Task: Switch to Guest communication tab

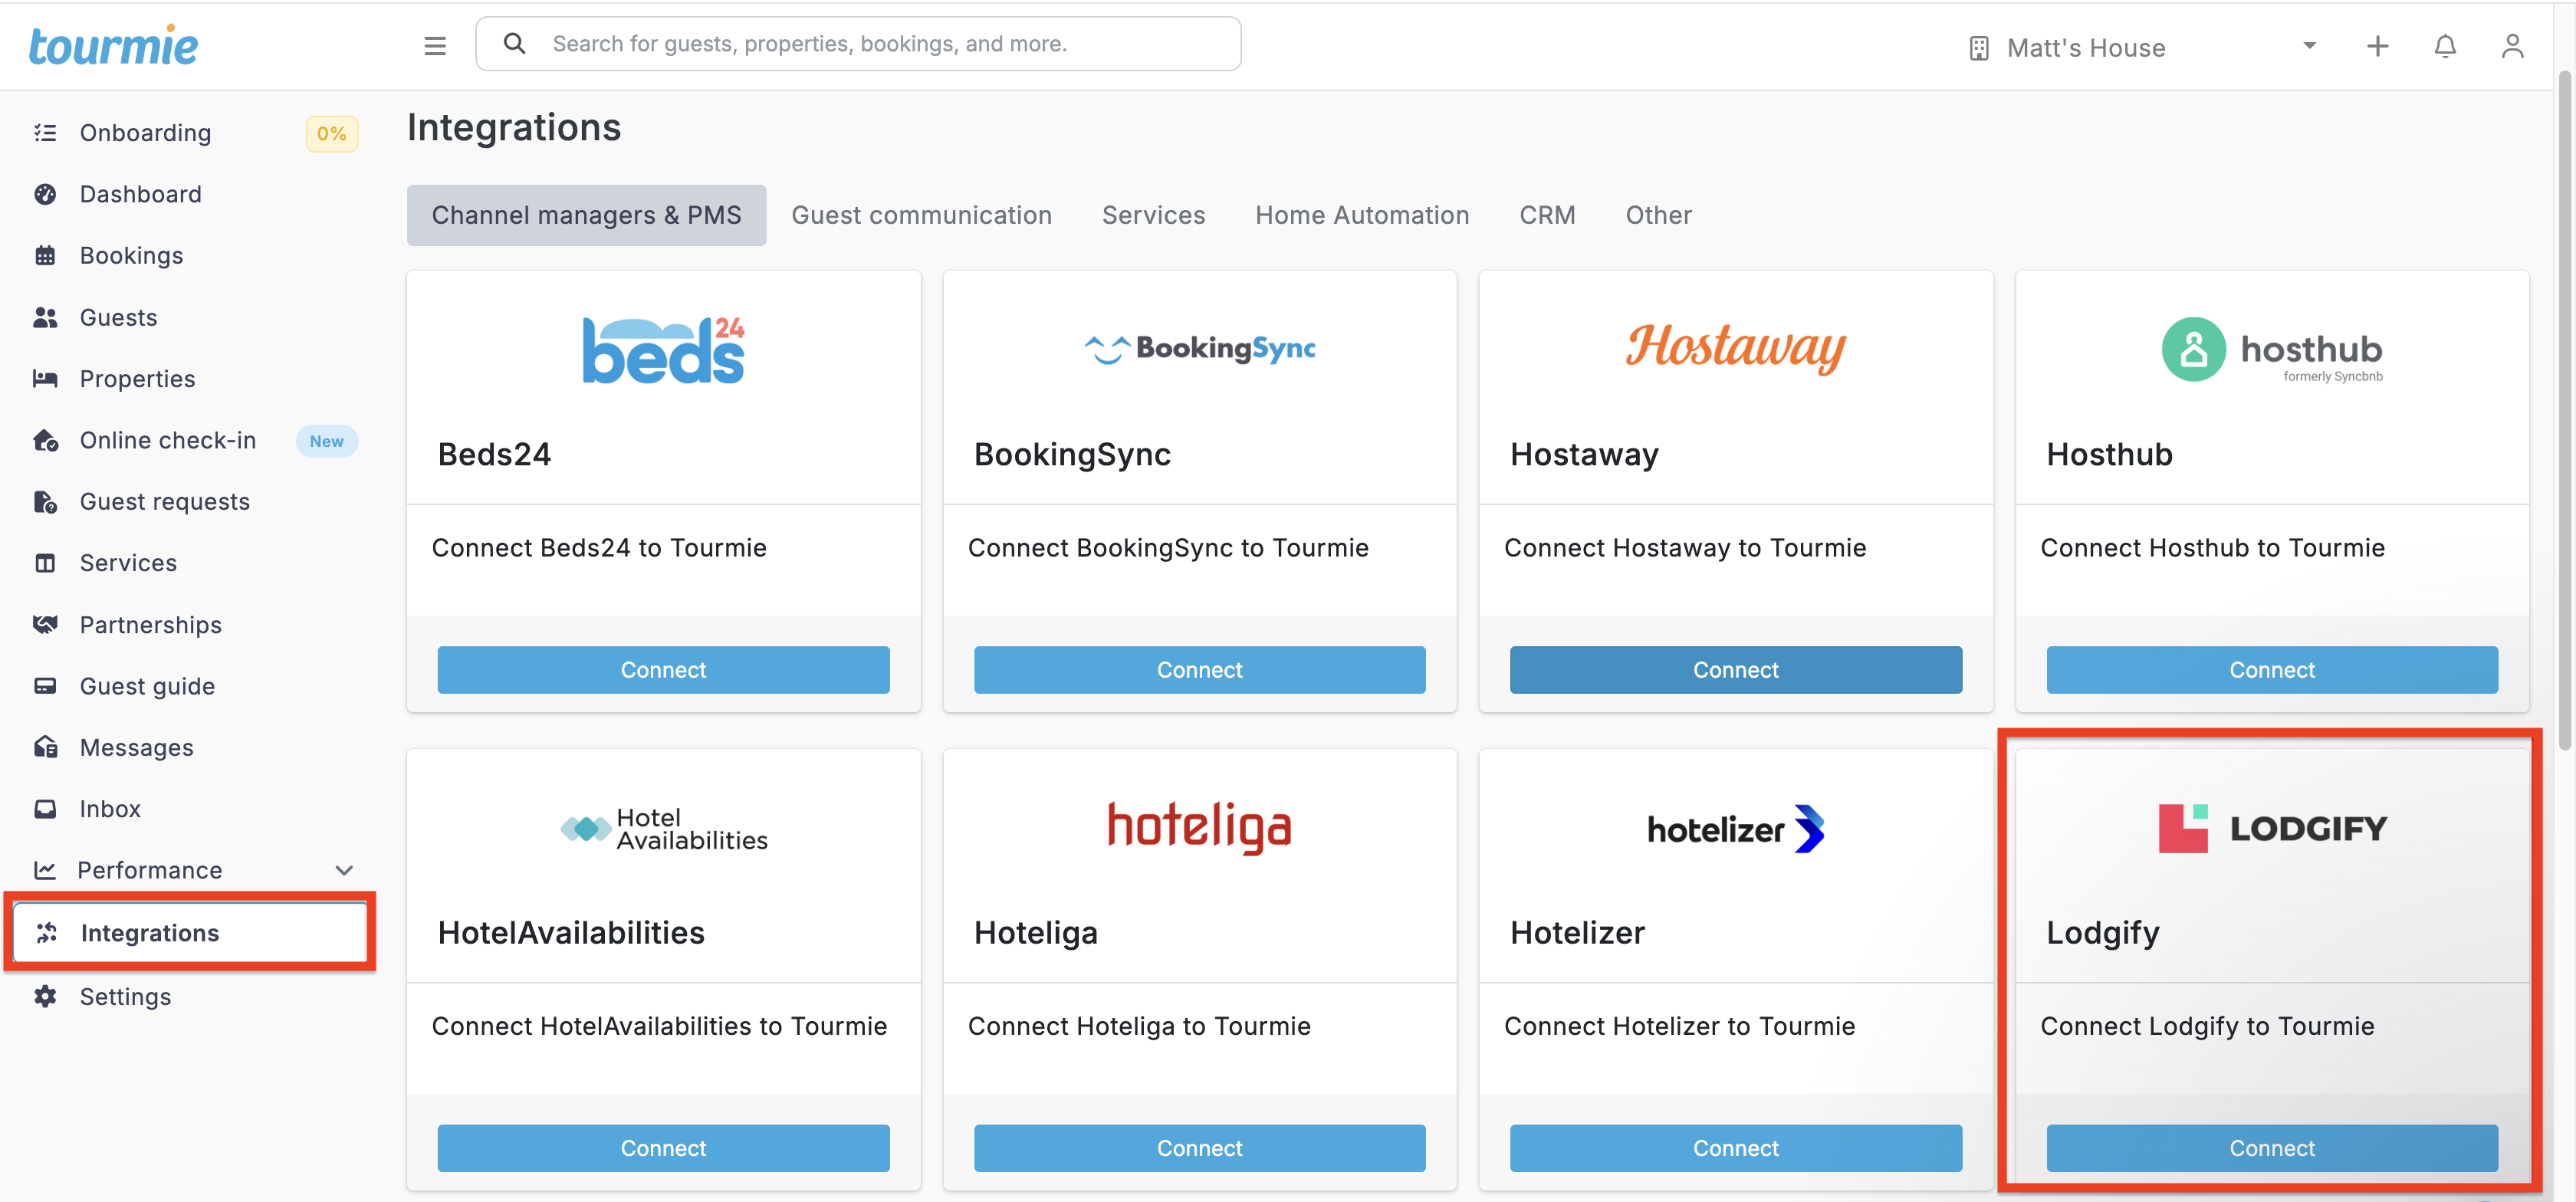Action: [x=921, y=215]
